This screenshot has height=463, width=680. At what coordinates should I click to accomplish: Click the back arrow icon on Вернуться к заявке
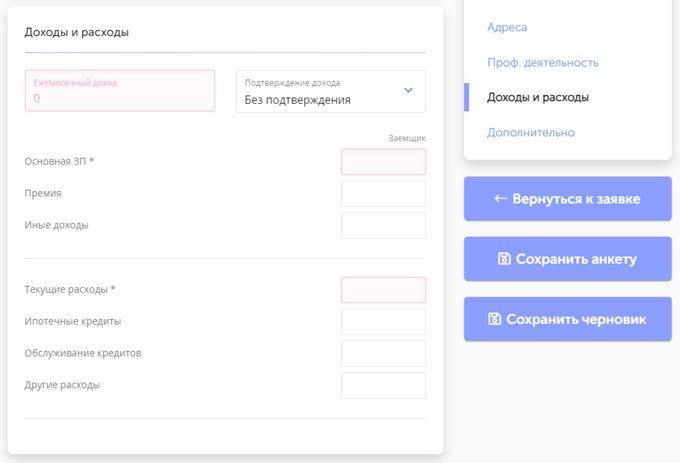point(501,199)
